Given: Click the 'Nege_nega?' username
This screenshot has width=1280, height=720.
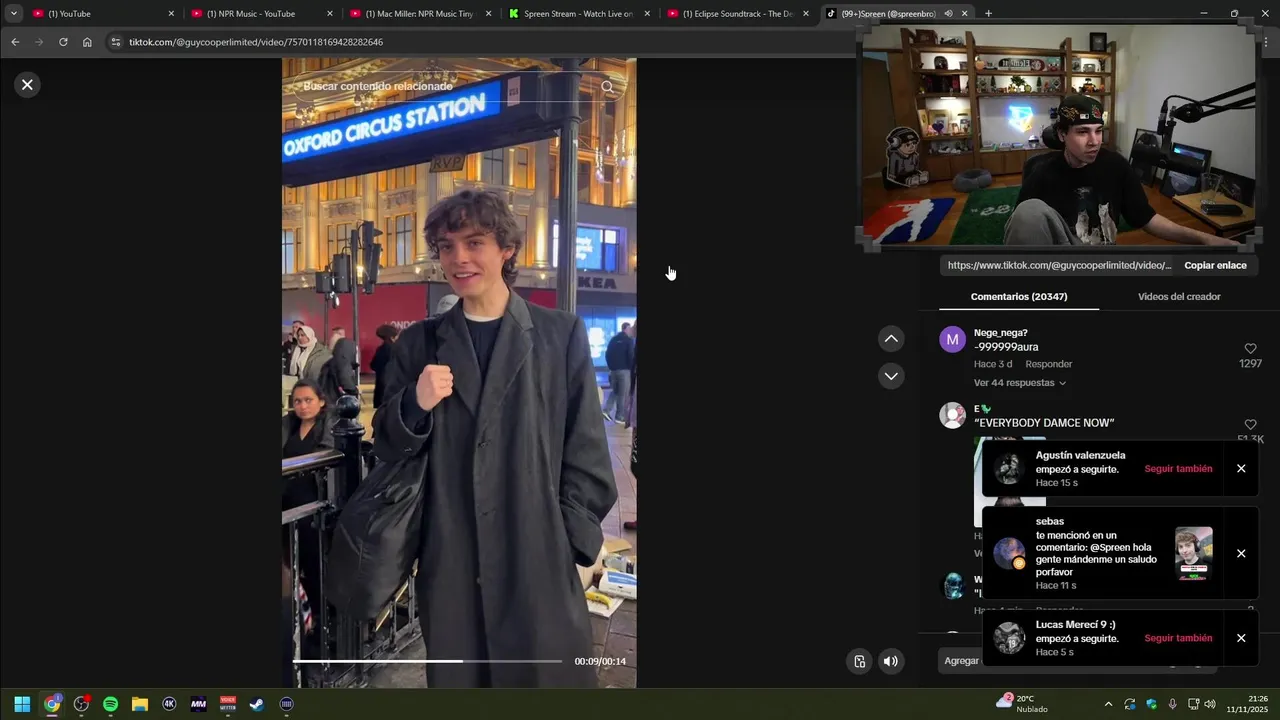Looking at the screenshot, I should tap(1000, 333).
